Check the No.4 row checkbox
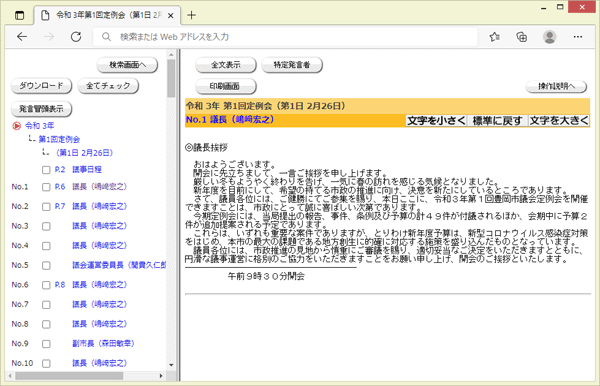 (46, 246)
